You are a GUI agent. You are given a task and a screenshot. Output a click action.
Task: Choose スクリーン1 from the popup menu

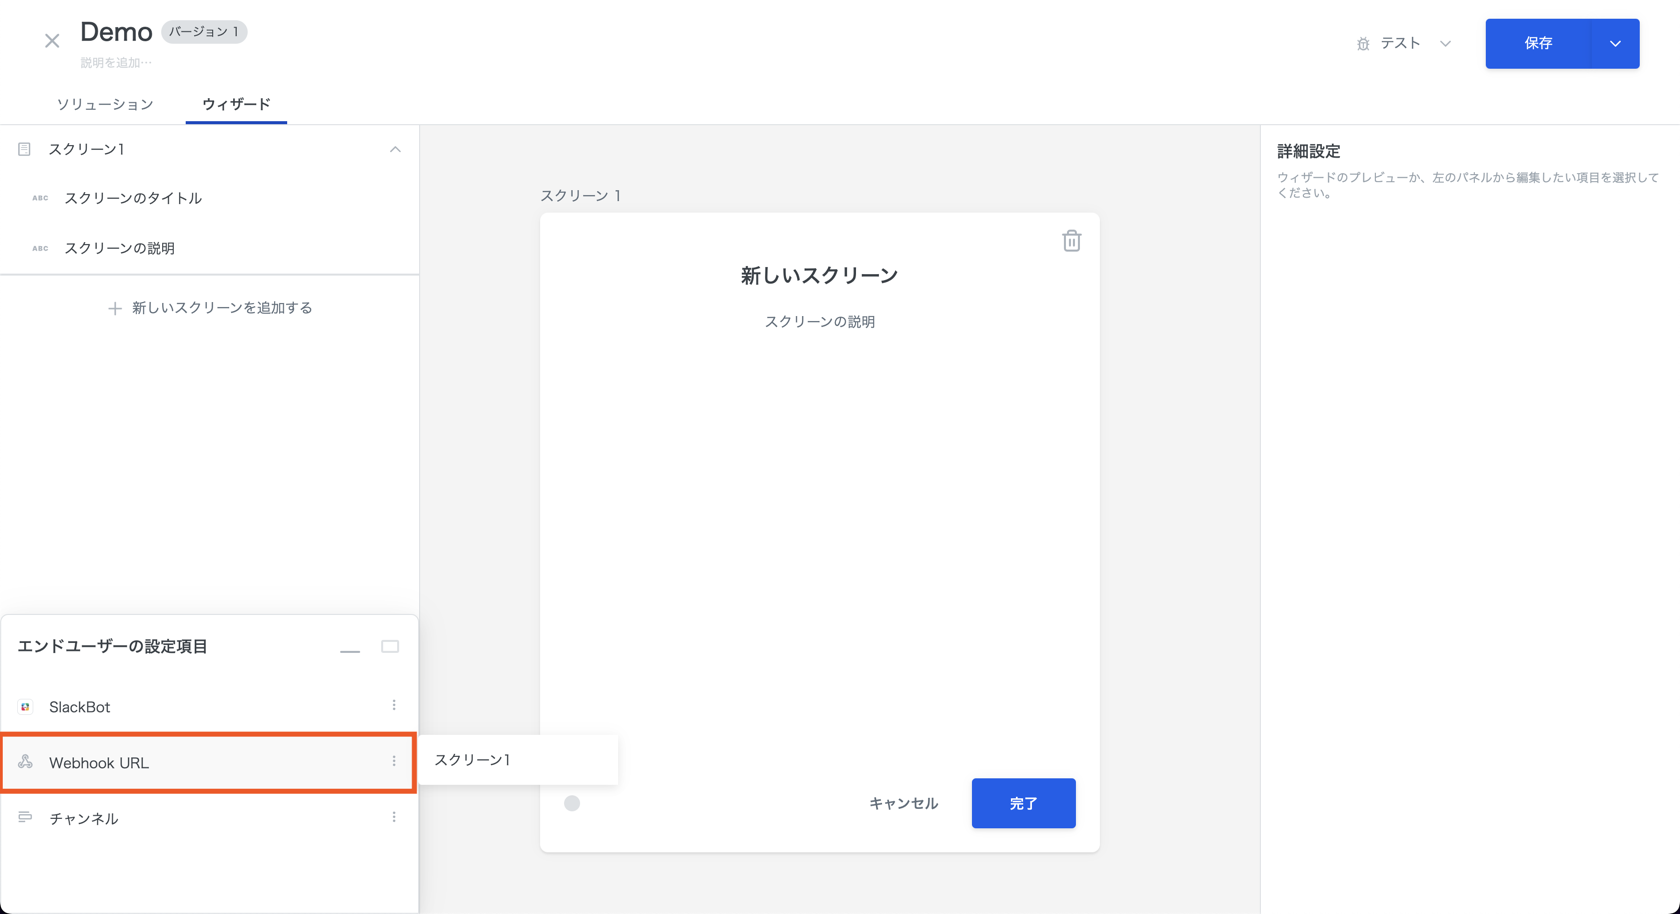pyautogui.click(x=473, y=760)
